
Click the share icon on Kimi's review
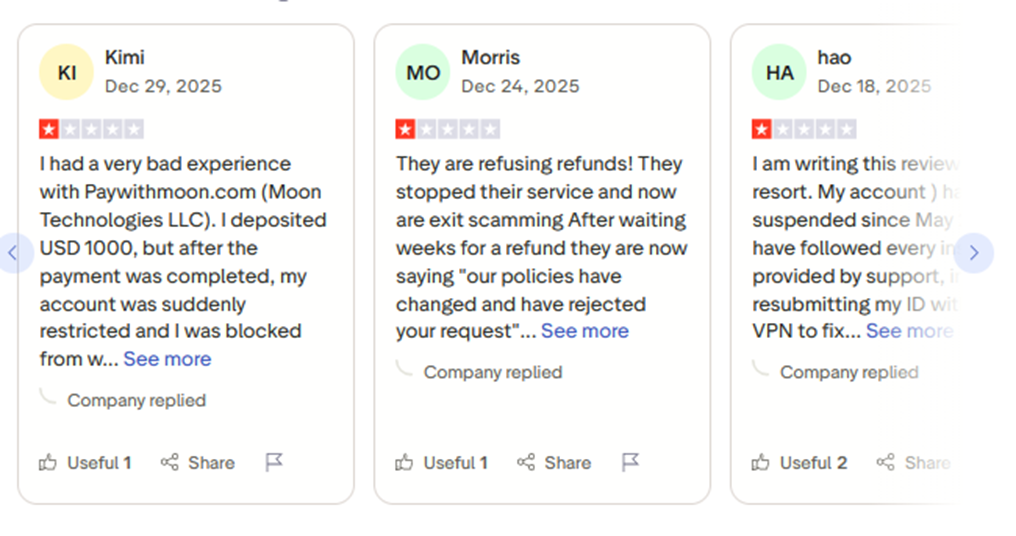click(170, 462)
